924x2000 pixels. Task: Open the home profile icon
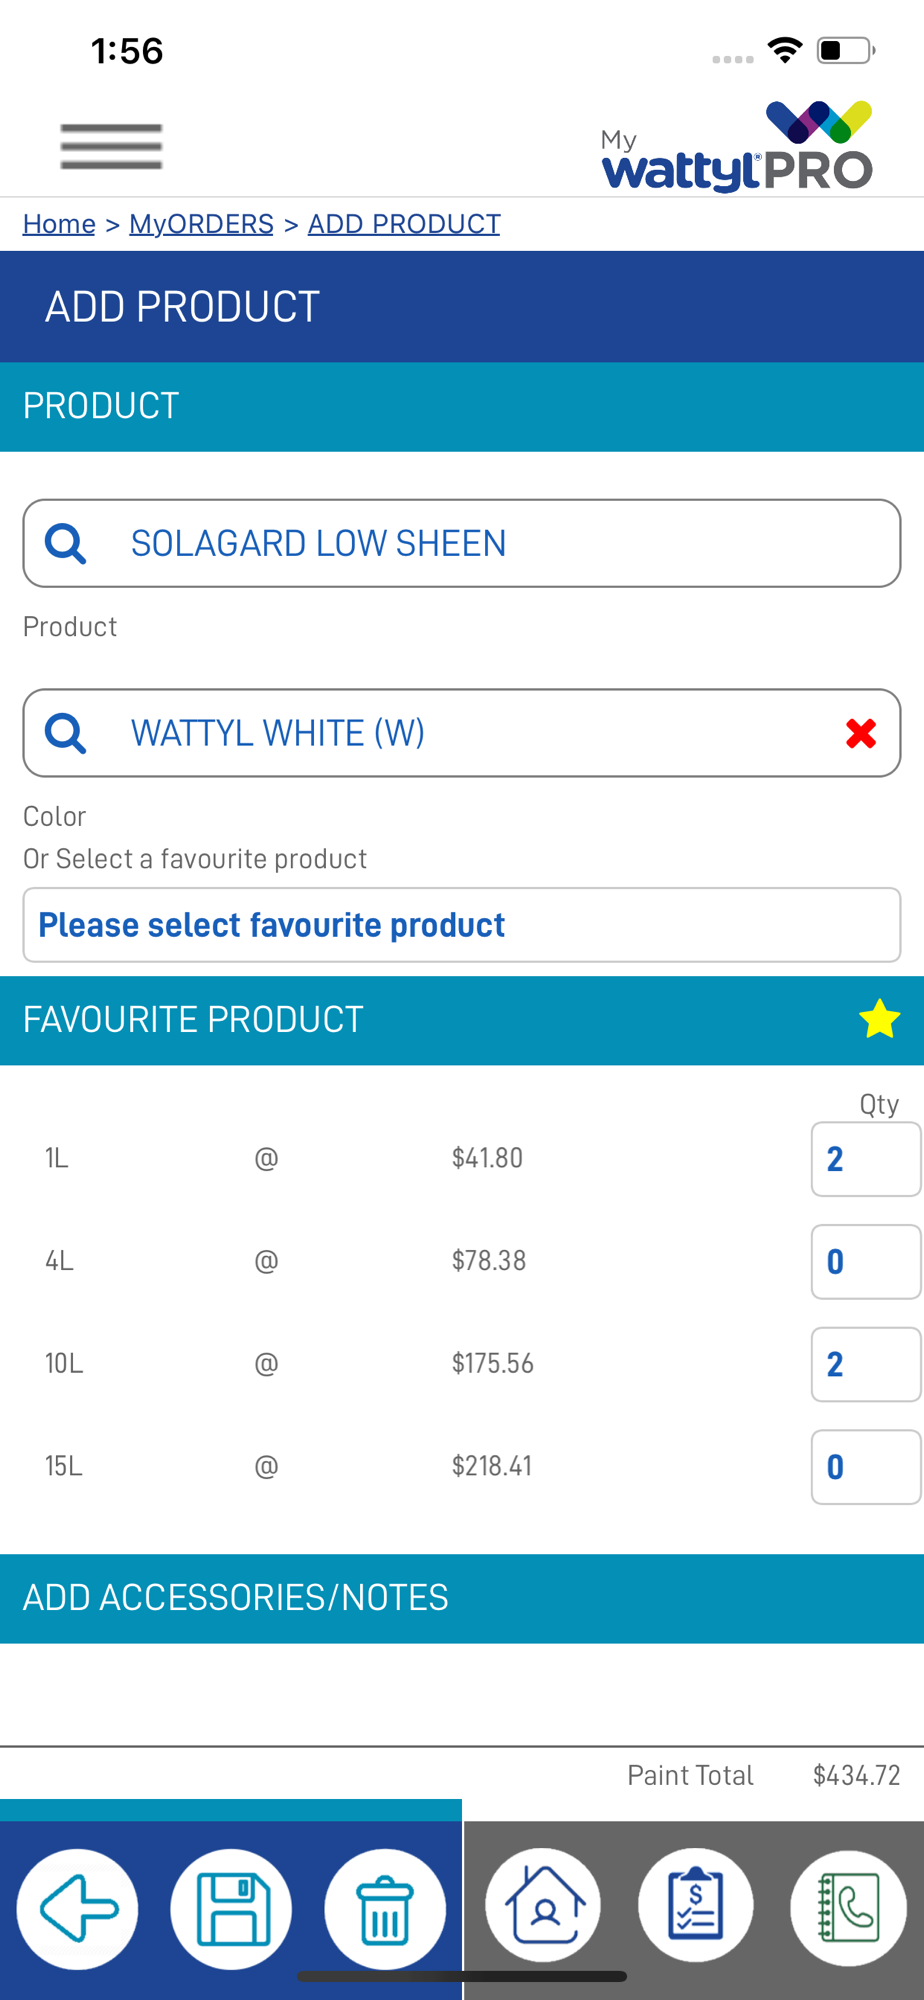coord(543,1906)
